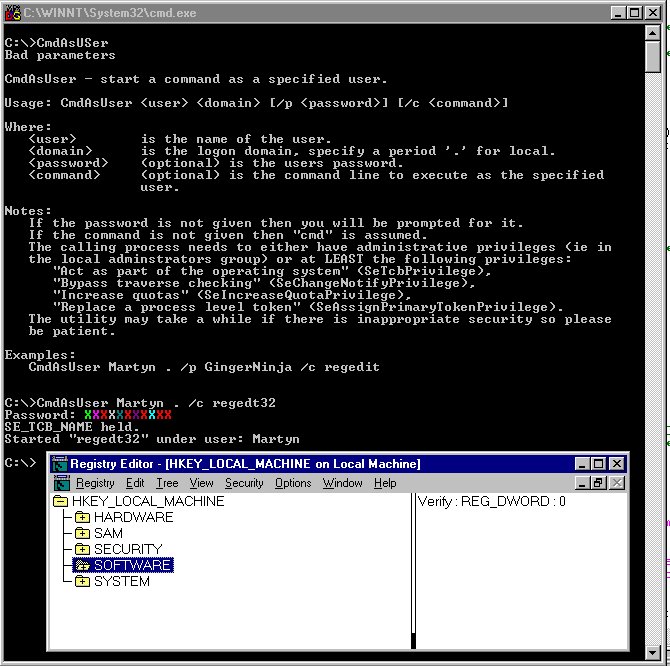Open the Registry menu
Image resolution: width=670 pixels, height=666 pixels.
[x=95, y=483]
